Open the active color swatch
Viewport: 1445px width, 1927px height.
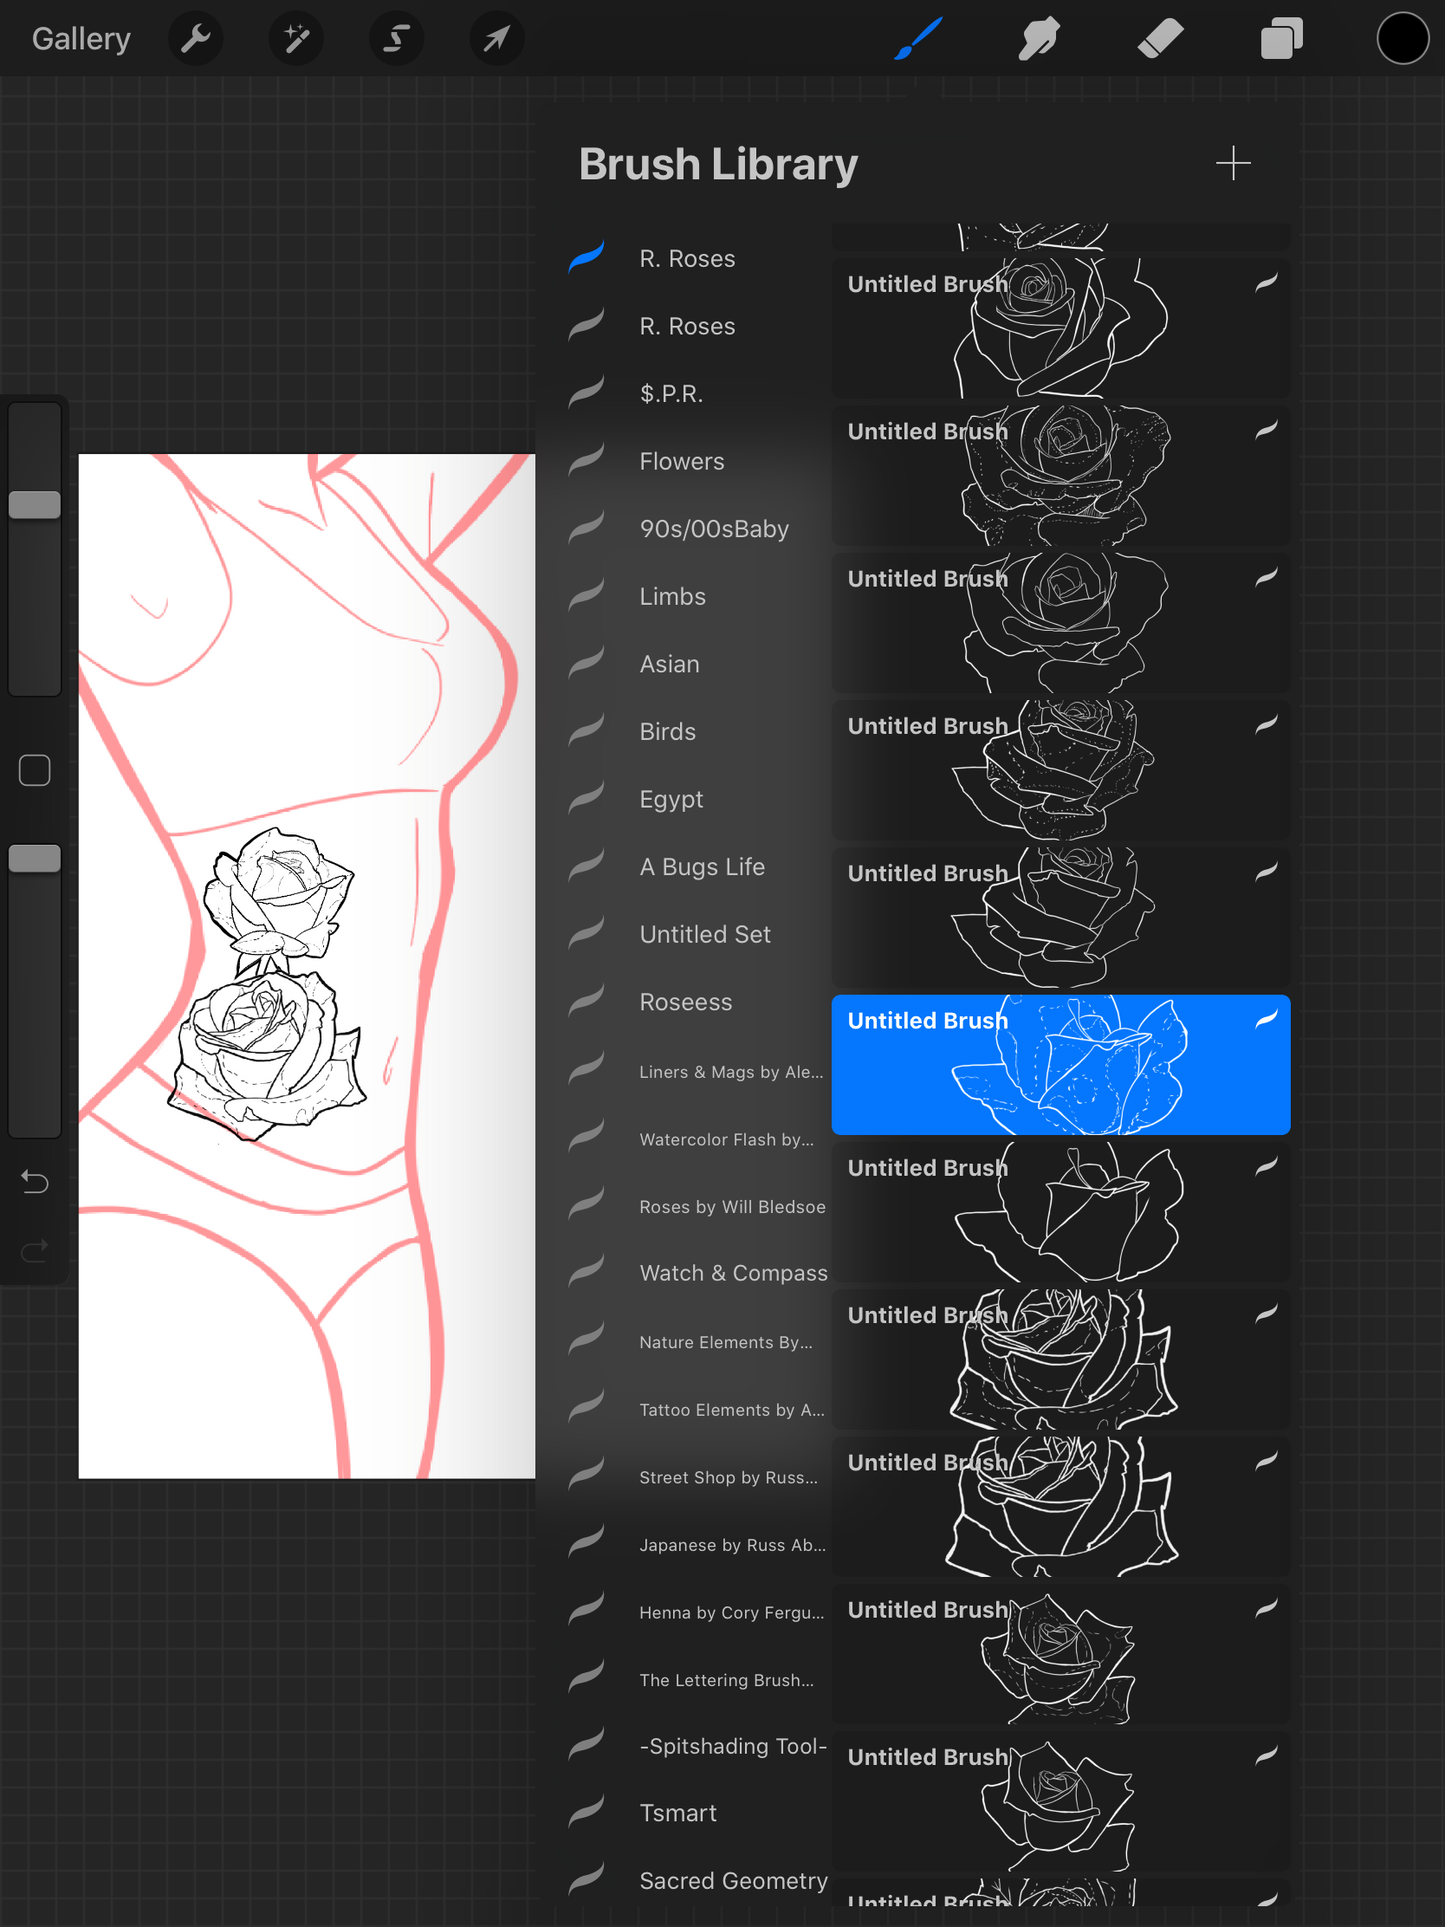[1402, 39]
